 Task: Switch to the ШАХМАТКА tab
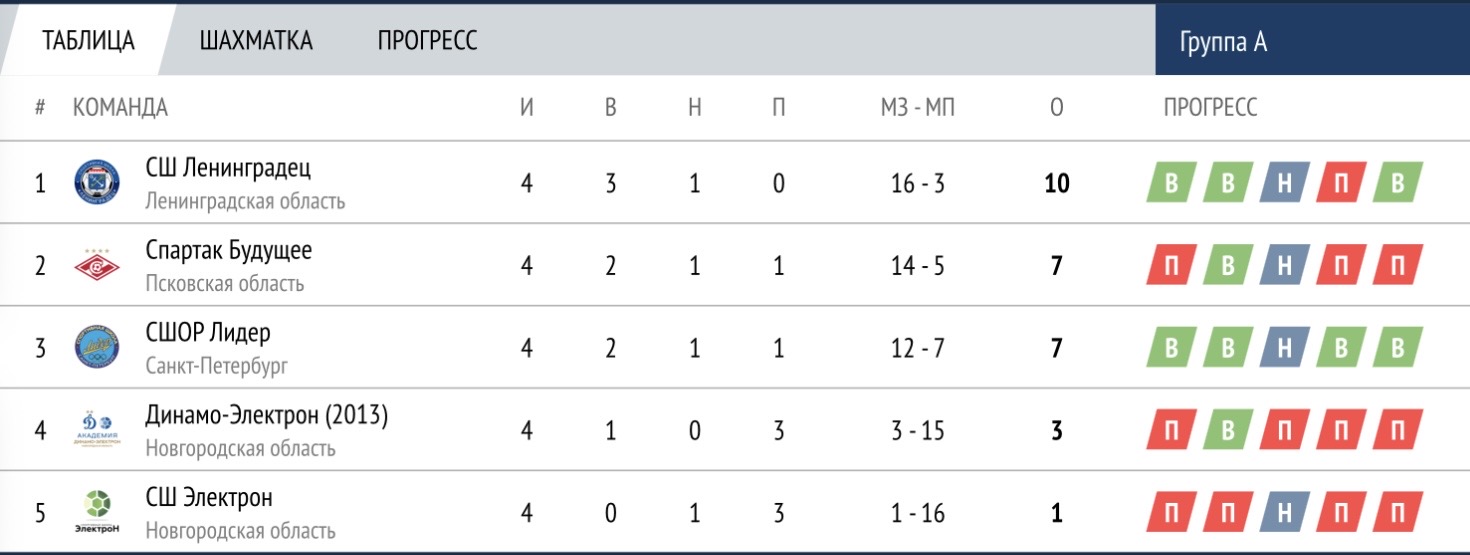(256, 41)
